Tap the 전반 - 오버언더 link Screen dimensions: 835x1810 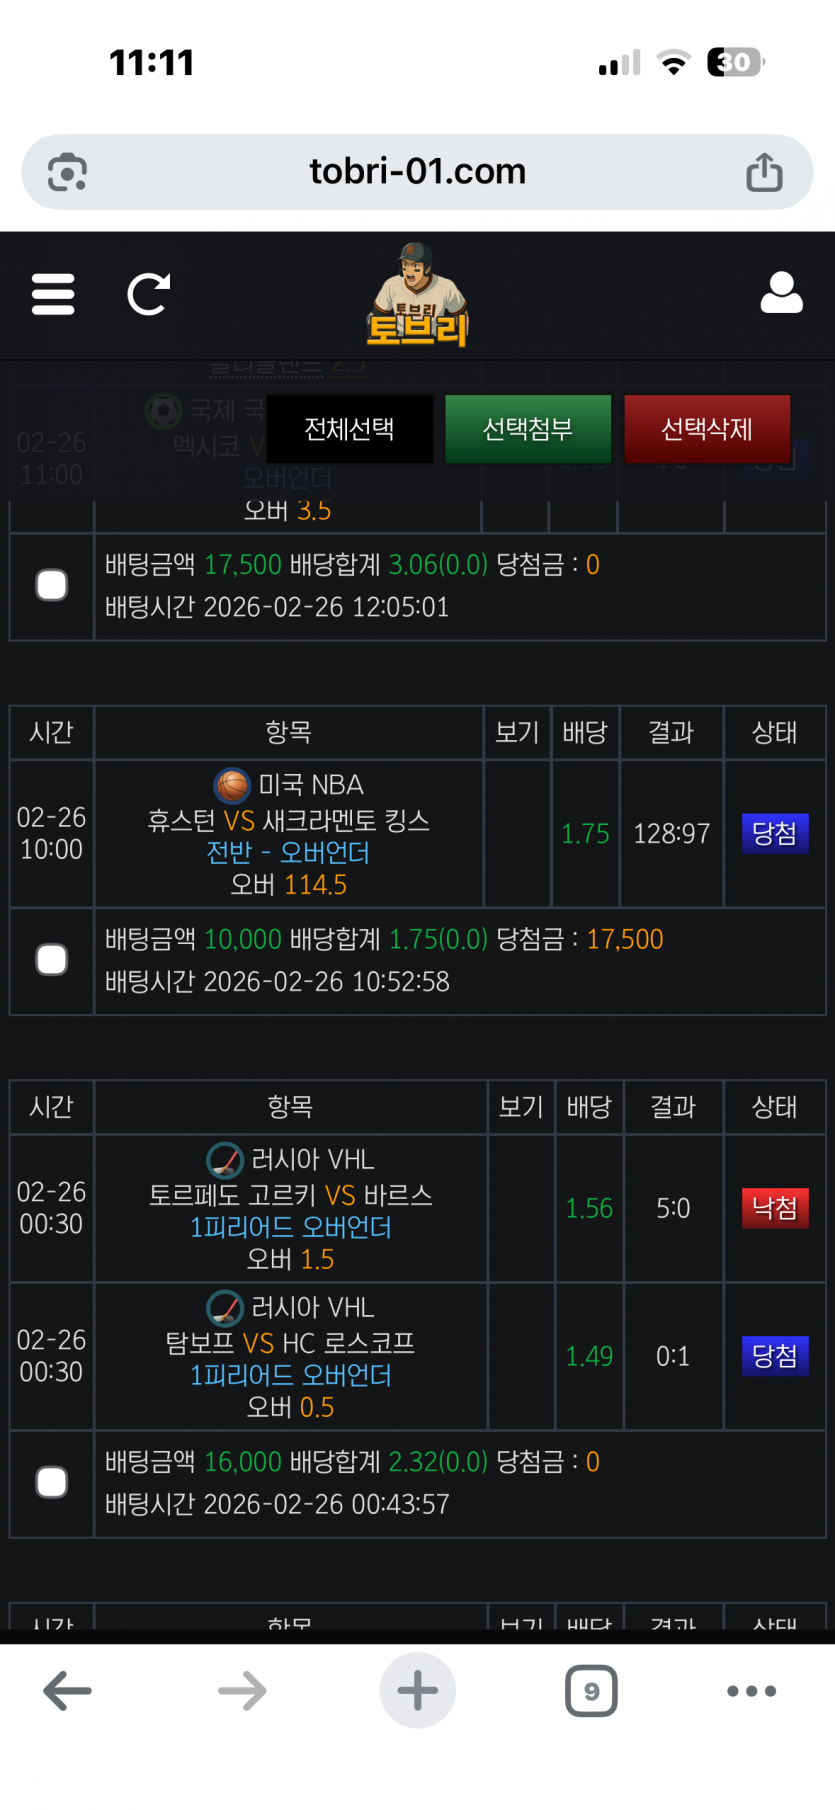(x=288, y=853)
